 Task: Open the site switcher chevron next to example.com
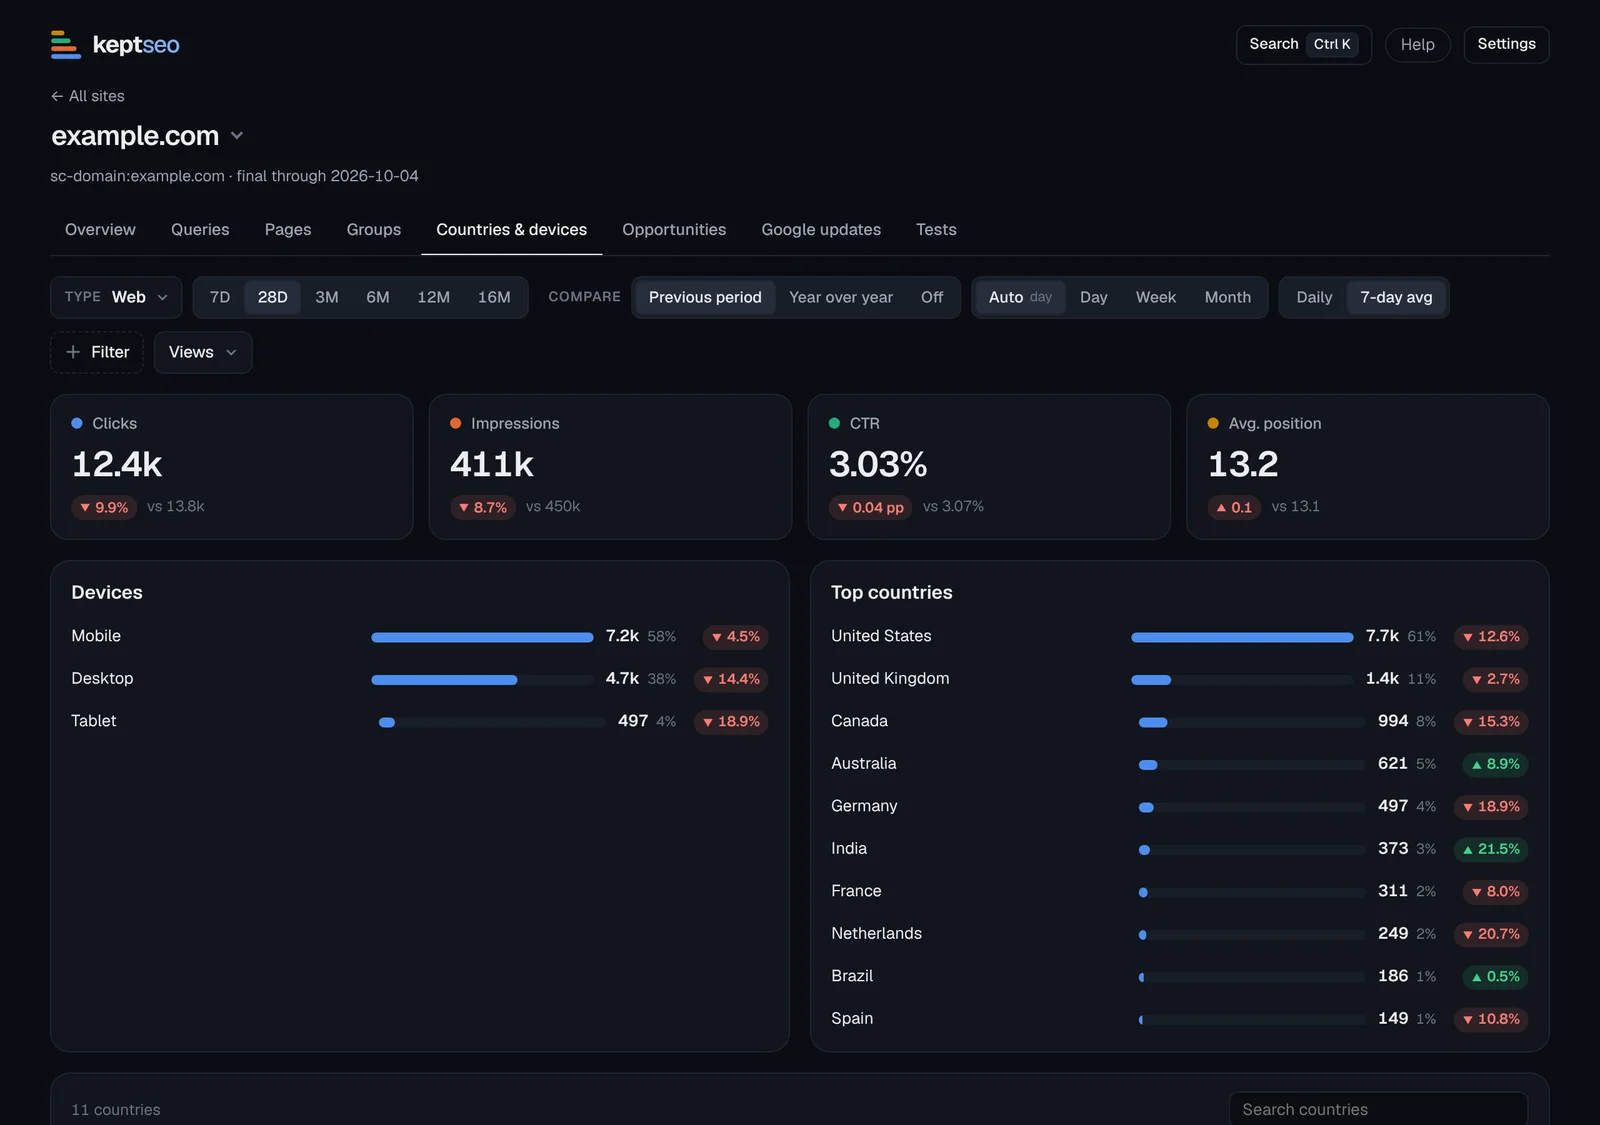pyautogui.click(x=237, y=136)
